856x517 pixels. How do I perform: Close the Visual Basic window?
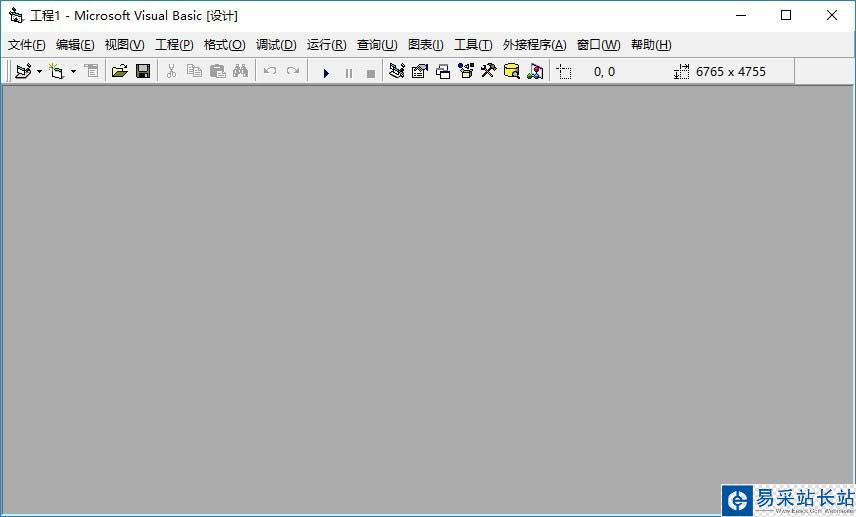tap(831, 15)
